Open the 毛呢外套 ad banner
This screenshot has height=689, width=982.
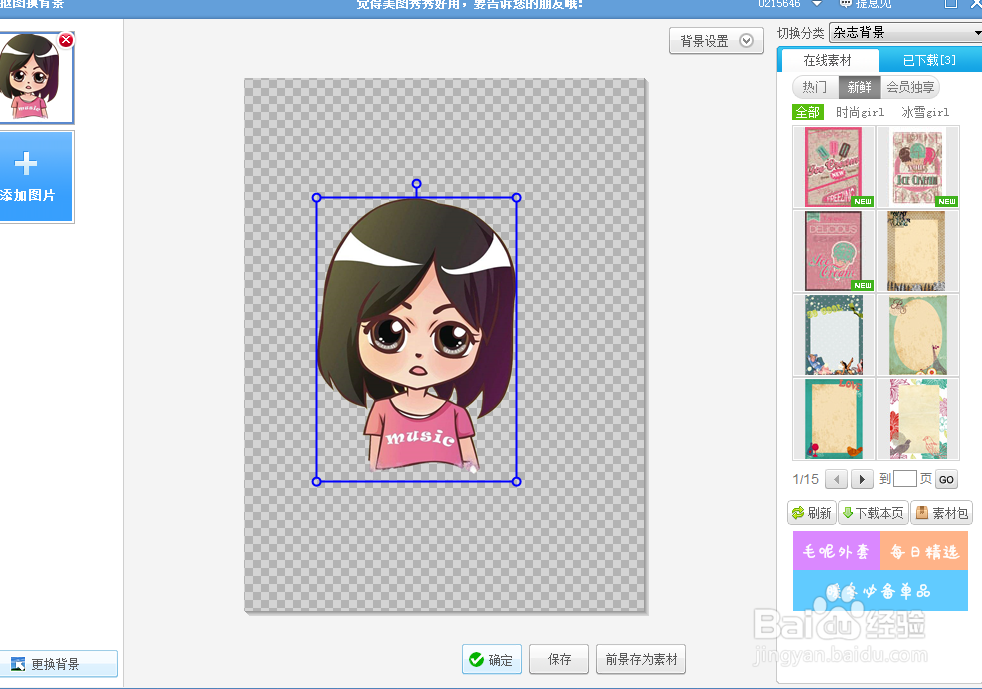(836, 551)
